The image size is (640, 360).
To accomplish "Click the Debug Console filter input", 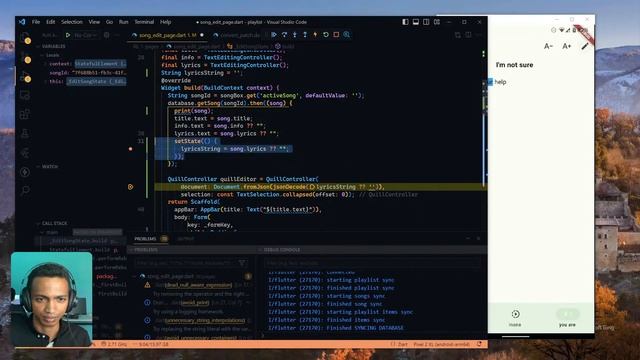I will [x=371, y=263].
